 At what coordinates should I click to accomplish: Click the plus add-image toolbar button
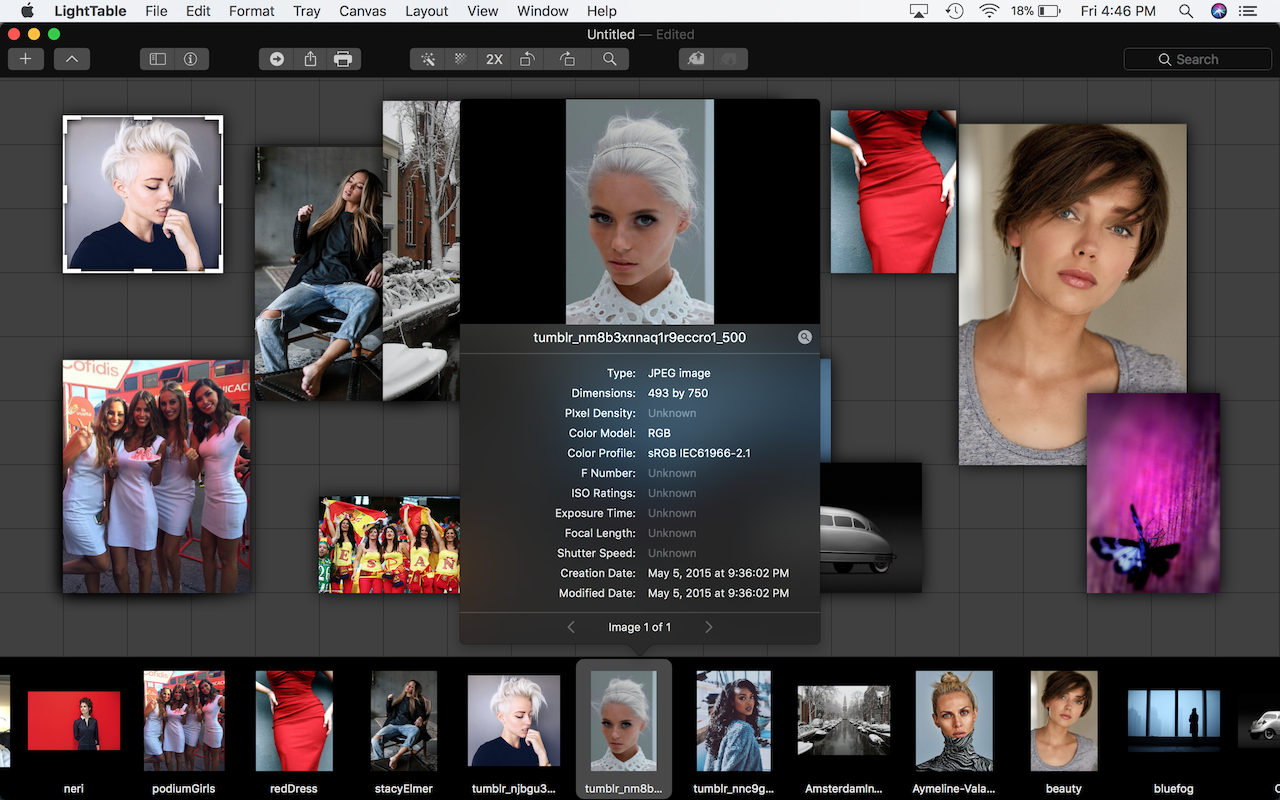coord(25,59)
